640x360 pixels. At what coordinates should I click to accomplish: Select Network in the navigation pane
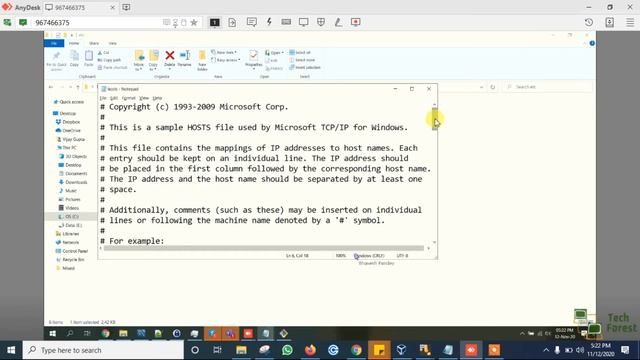67,242
